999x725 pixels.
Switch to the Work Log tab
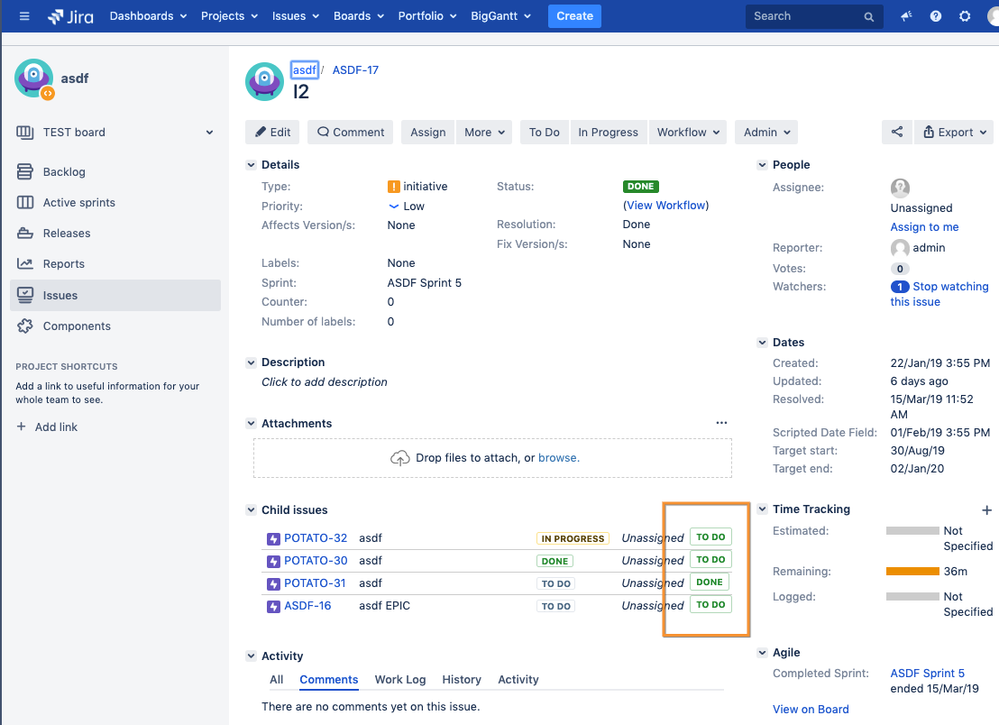[x=400, y=679]
